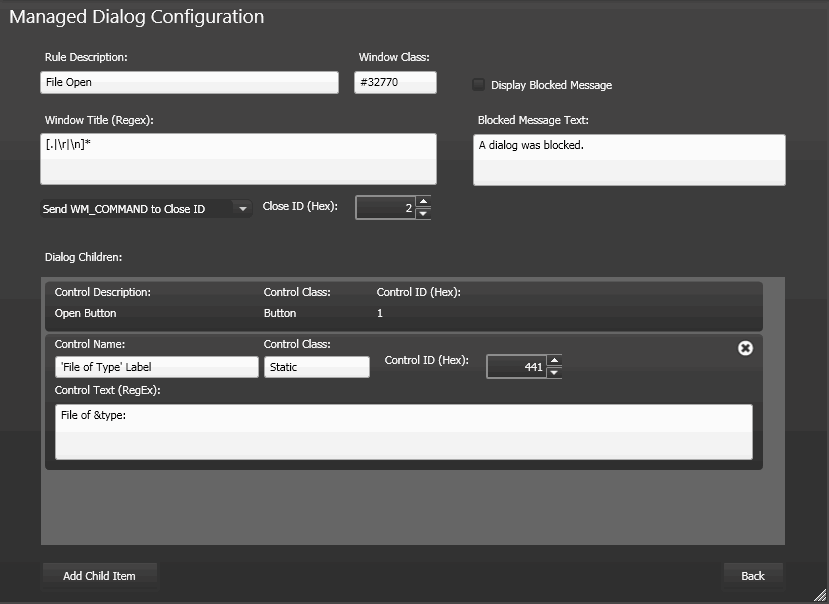This screenshot has height=604, width=829.
Task: Click the window resize grip corner
Action: [820, 595]
